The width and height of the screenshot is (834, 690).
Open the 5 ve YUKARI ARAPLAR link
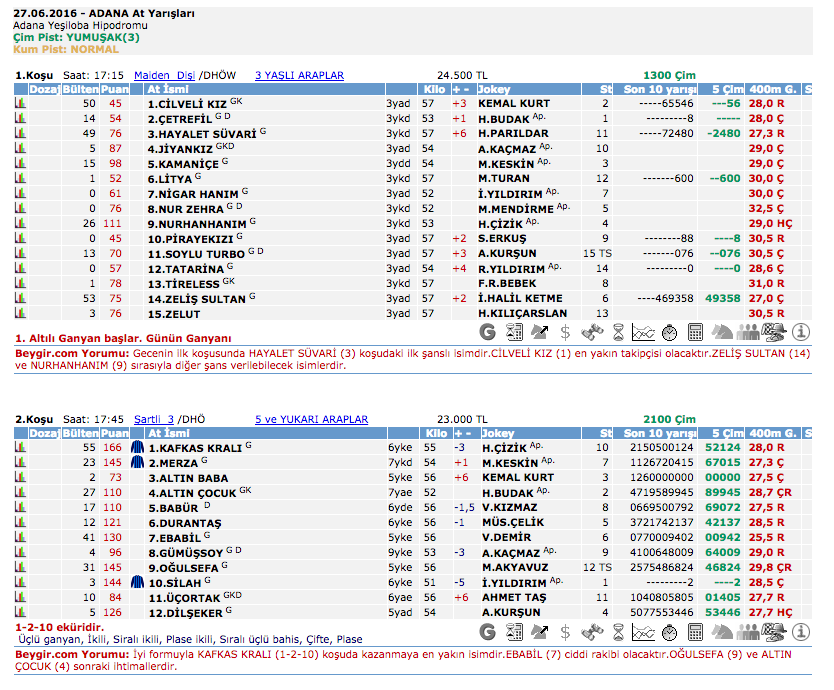311,420
